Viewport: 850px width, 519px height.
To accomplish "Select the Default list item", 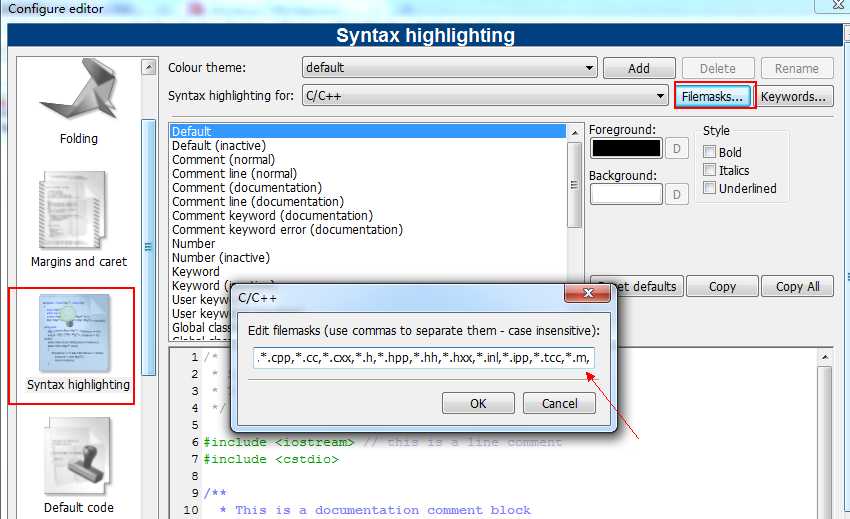I will click(368, 131).
